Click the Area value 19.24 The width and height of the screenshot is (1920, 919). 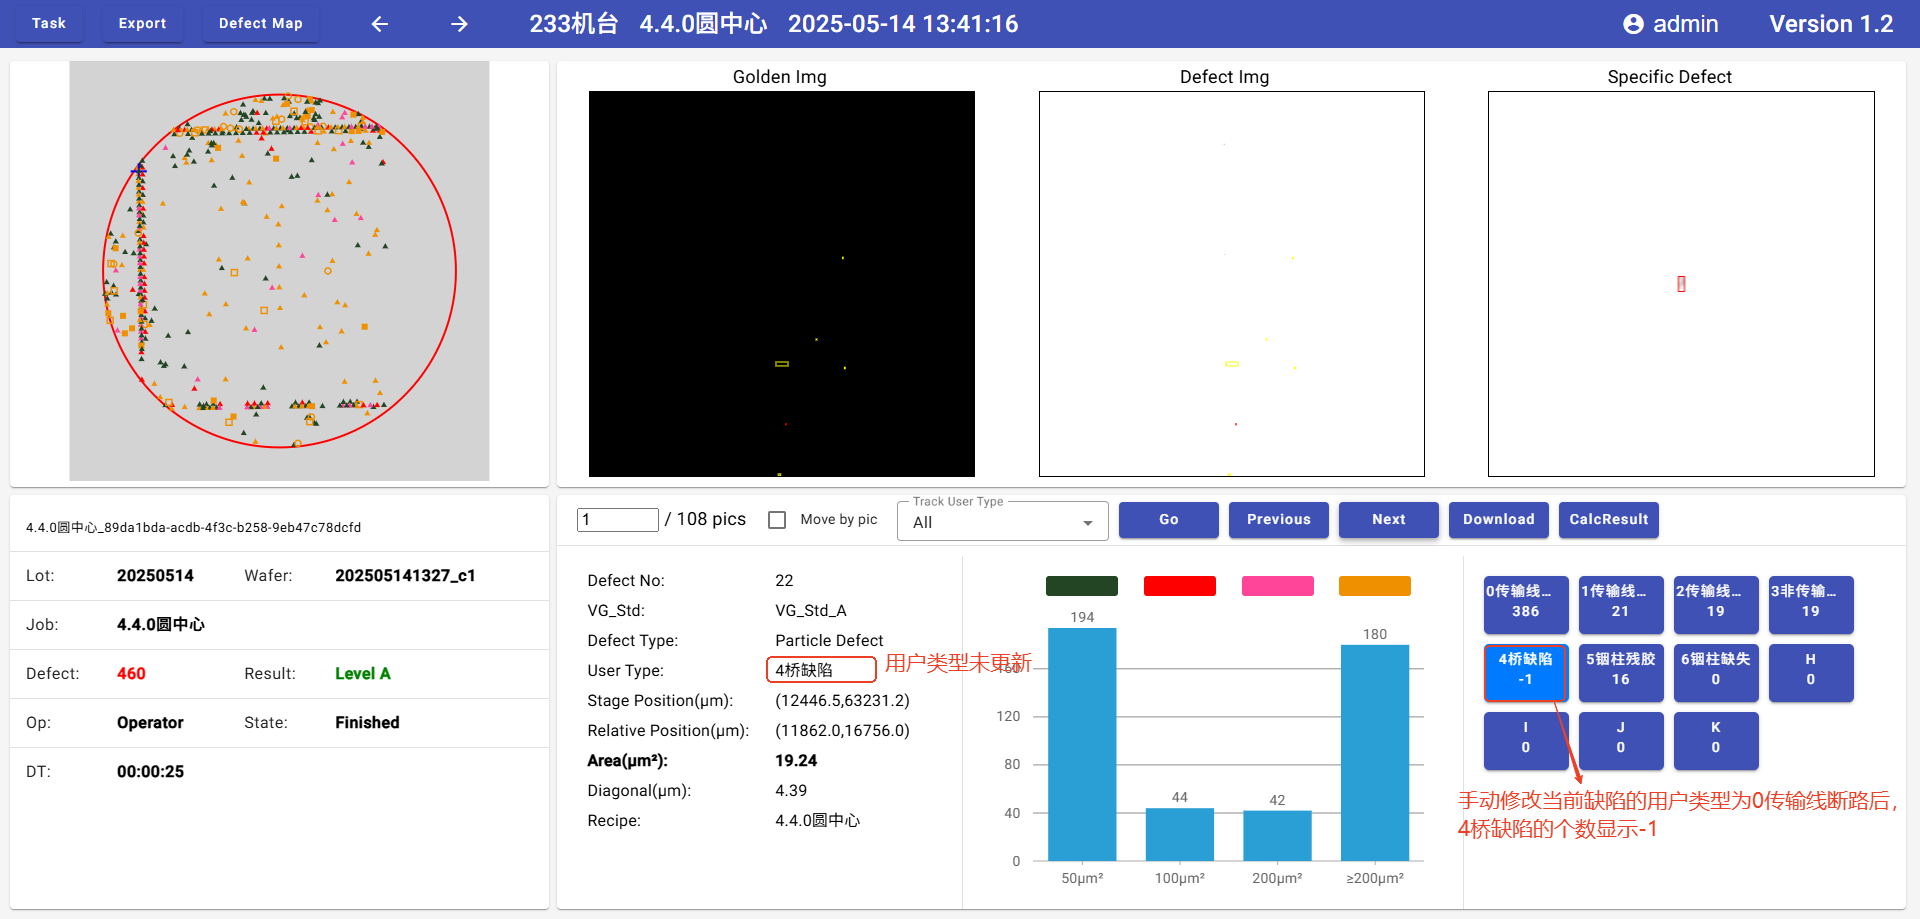(x=796, y=761)
